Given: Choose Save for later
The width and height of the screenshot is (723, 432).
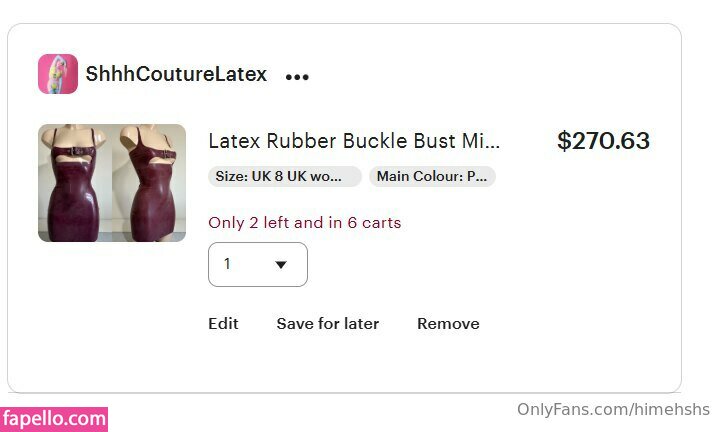Looking at the screenshot, I should coord(327,324).
